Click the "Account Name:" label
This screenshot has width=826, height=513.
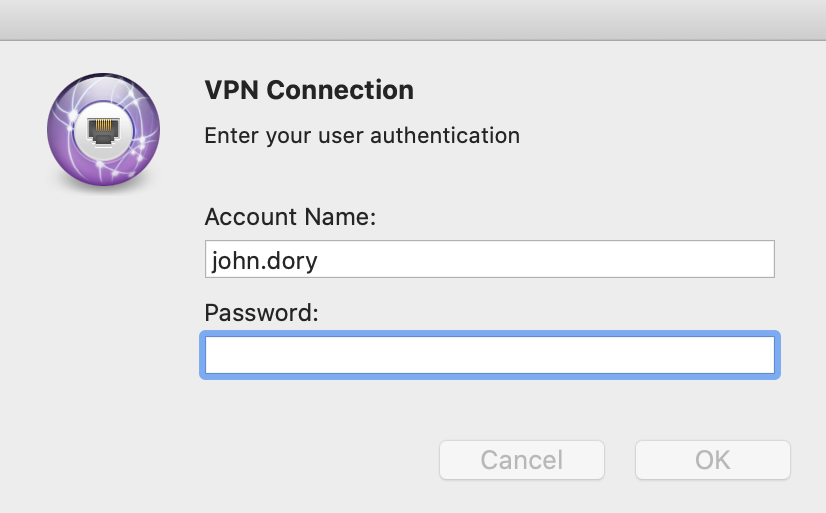tap(290, 217)
